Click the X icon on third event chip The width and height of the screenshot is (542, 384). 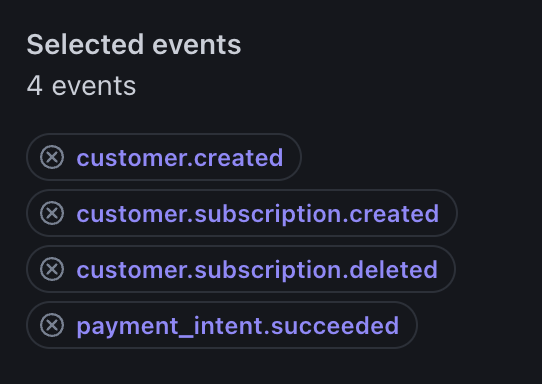pyautogui.click(x=52, y=269)
